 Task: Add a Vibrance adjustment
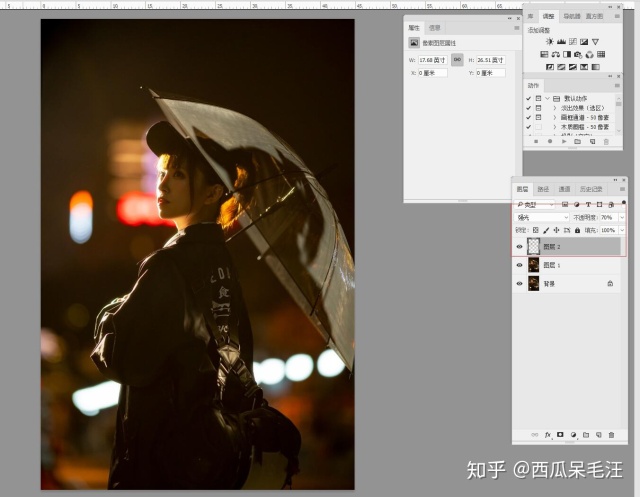click(x=596, y=42)
